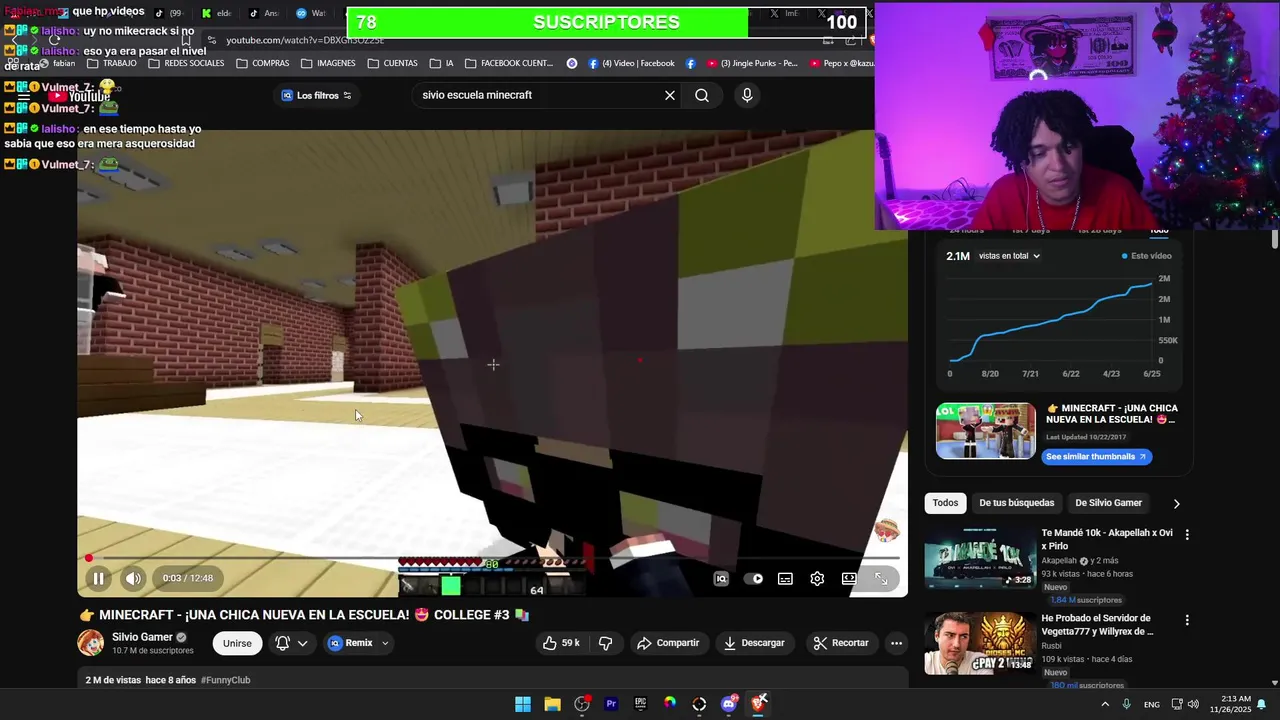The width and height of the screenshot is (1280, 720).
Task: Open options for He Probado el Servidor video
Action: [1187, 620]
